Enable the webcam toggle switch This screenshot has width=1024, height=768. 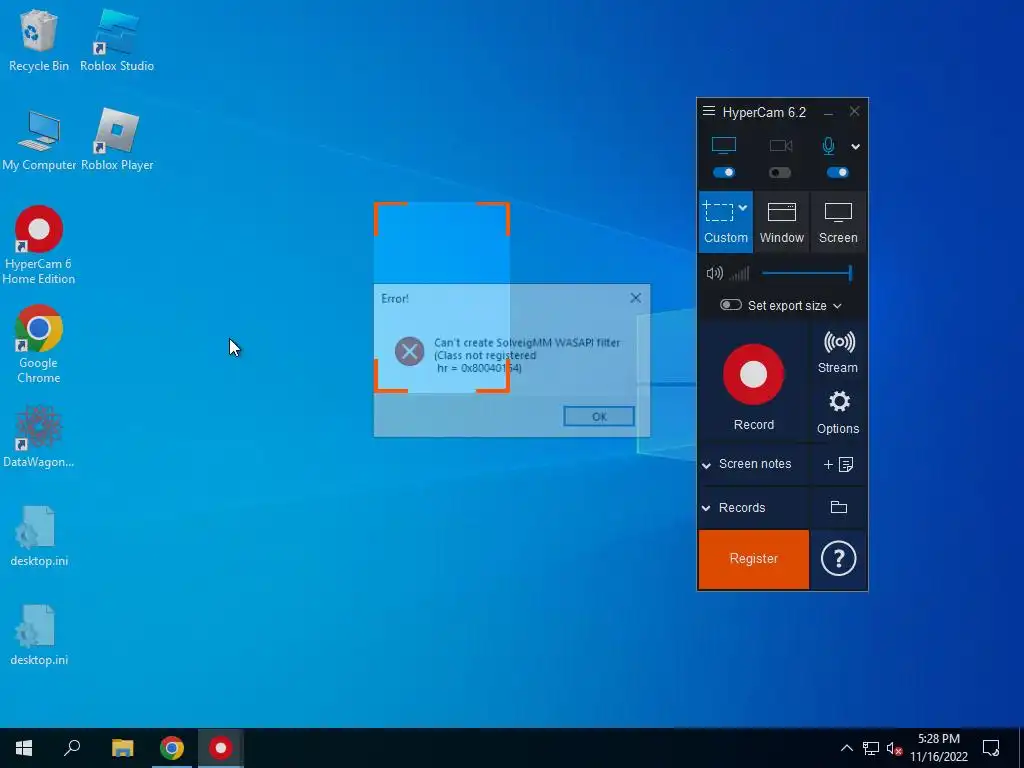click(780, 172)
